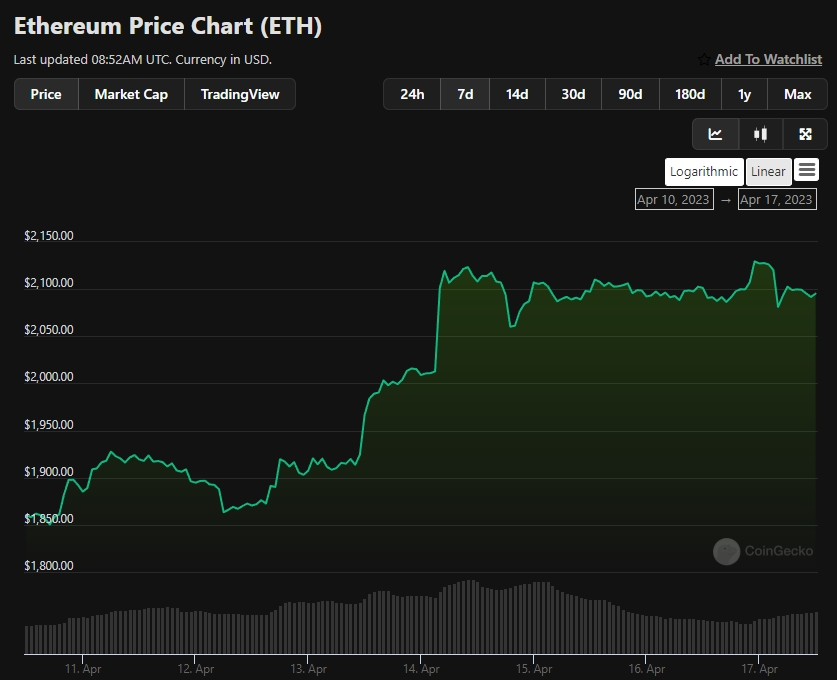The image size is (837, 680).
Task: Choose the 7d time range
Action: click(465, 94)
